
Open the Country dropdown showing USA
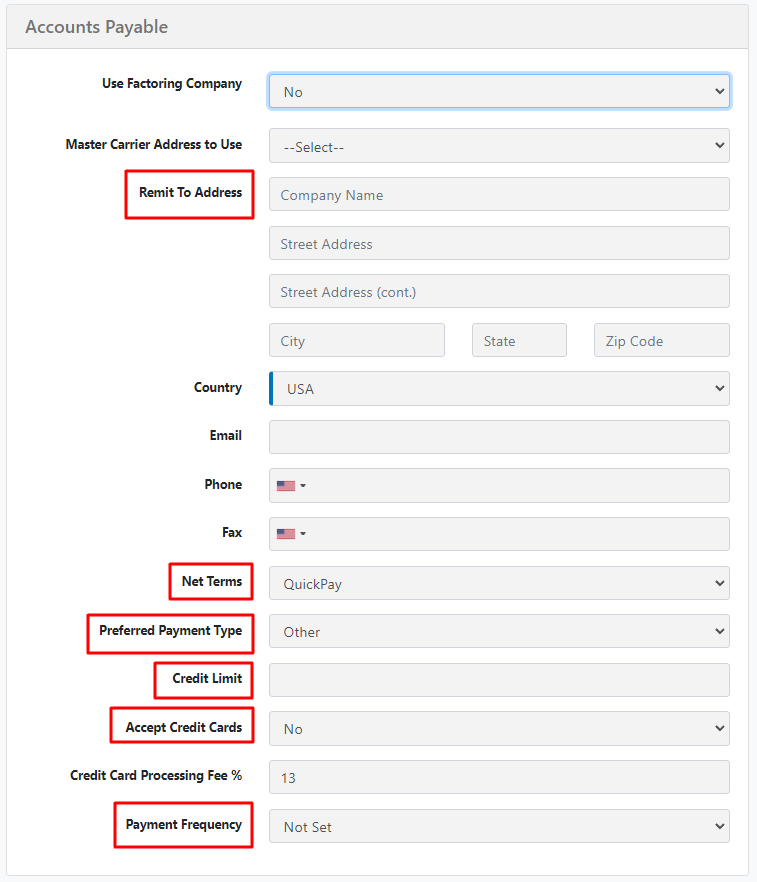pos(499,389)
